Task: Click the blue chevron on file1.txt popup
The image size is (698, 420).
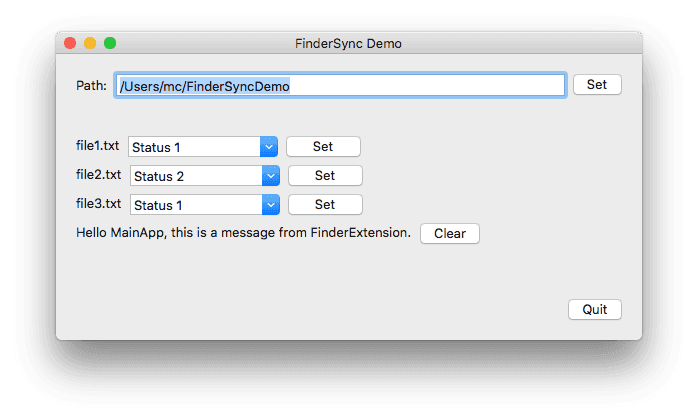Action: tap(268, 147)
